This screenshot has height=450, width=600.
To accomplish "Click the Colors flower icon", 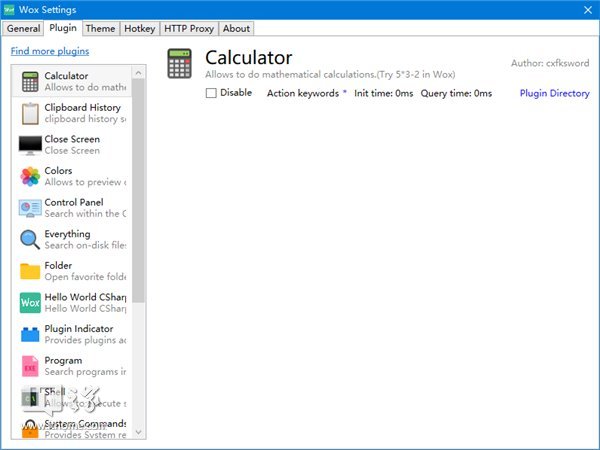I will click(30, 177).
